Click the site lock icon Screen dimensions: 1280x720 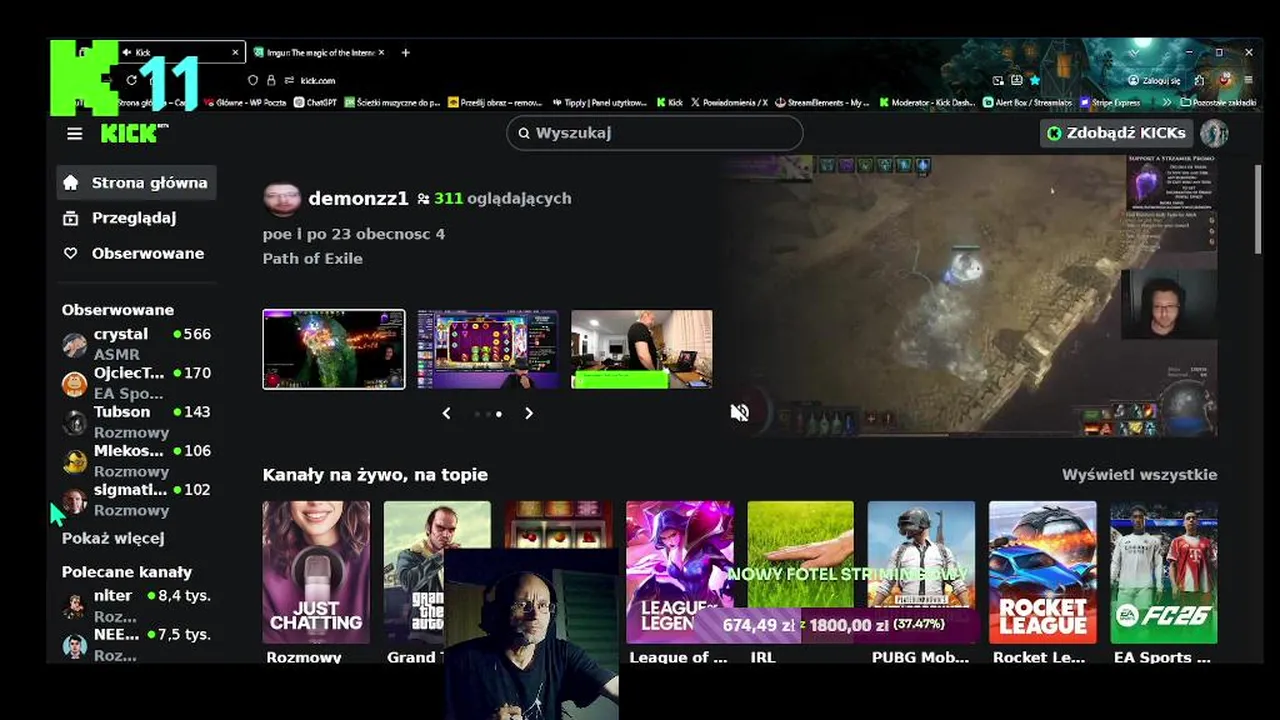271,80
